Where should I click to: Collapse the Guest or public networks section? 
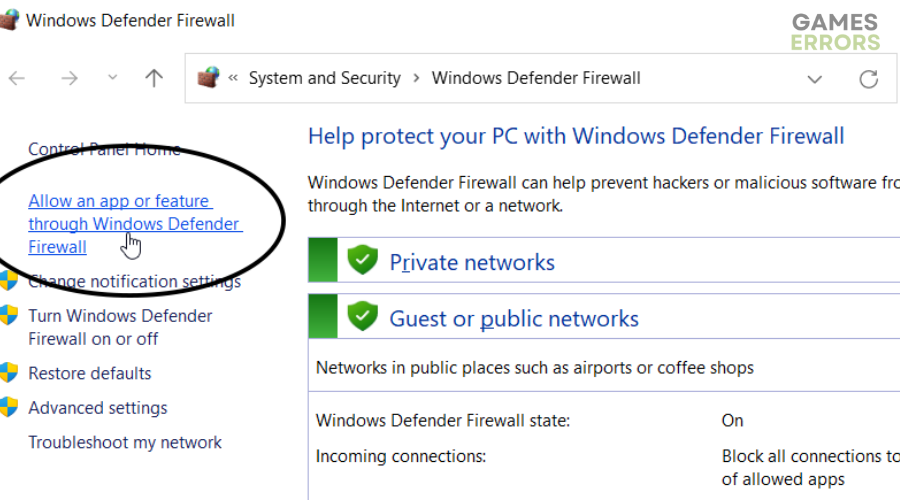514,319
